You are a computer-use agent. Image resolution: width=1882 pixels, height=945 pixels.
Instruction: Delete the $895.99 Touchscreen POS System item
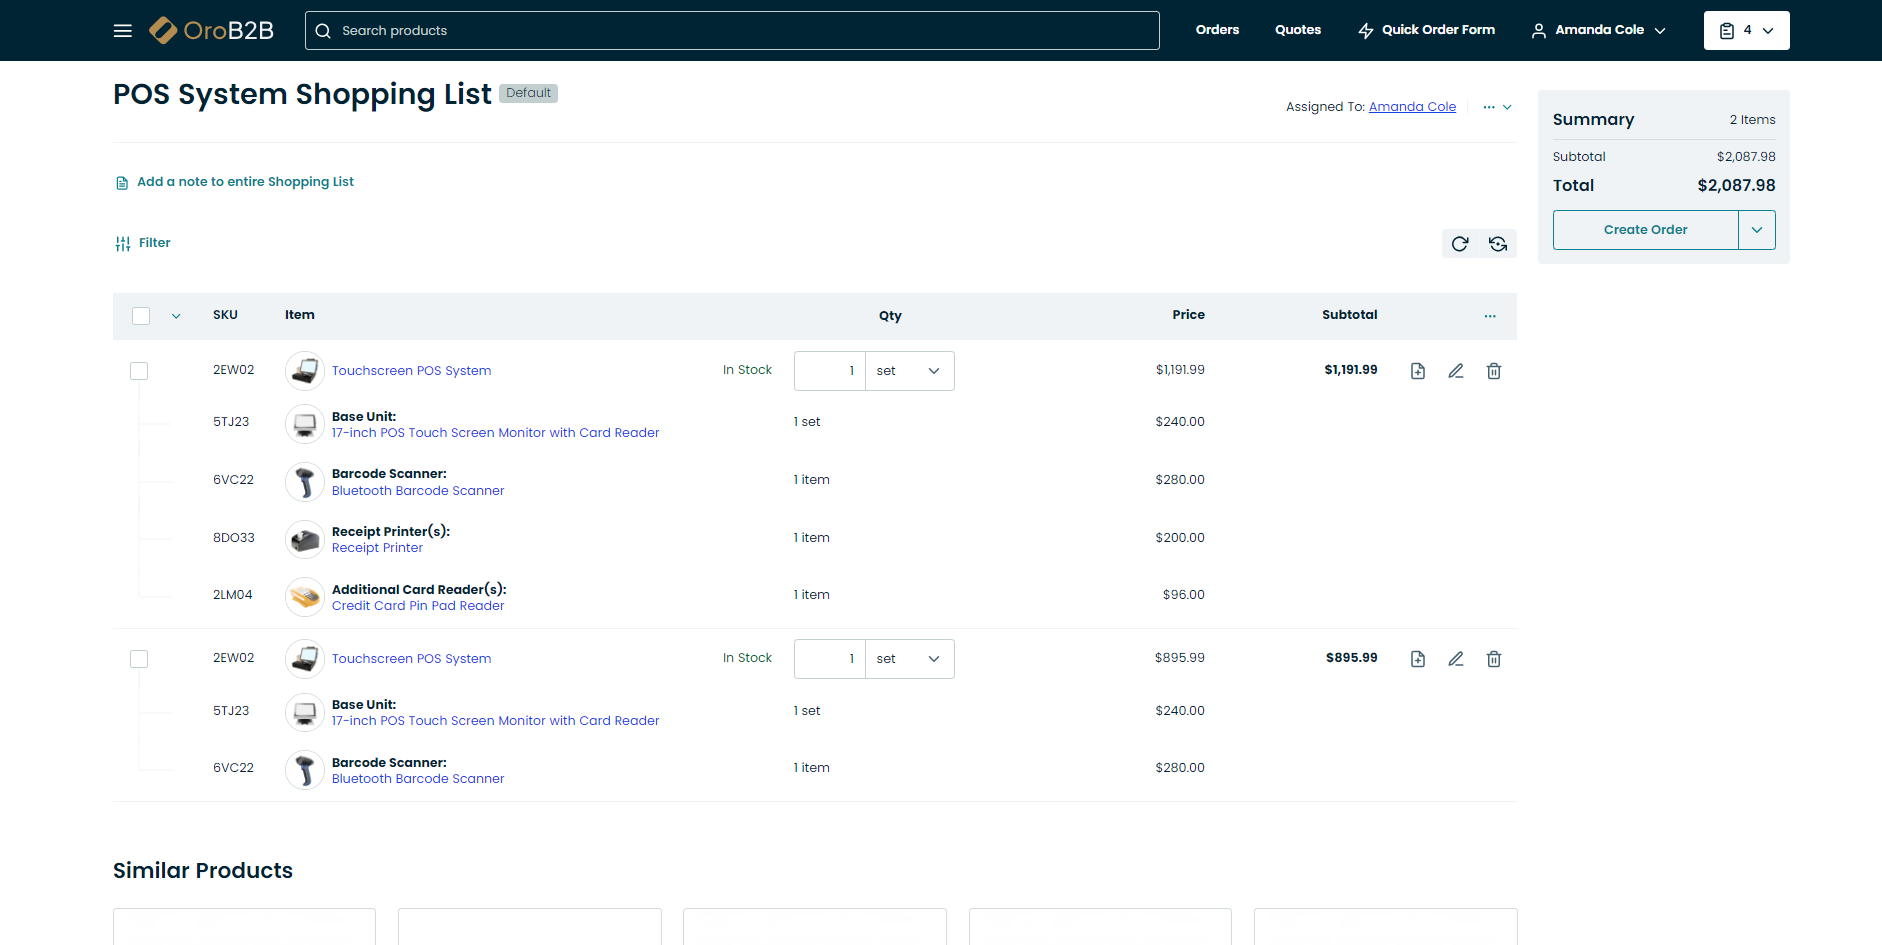[1494, 659]
